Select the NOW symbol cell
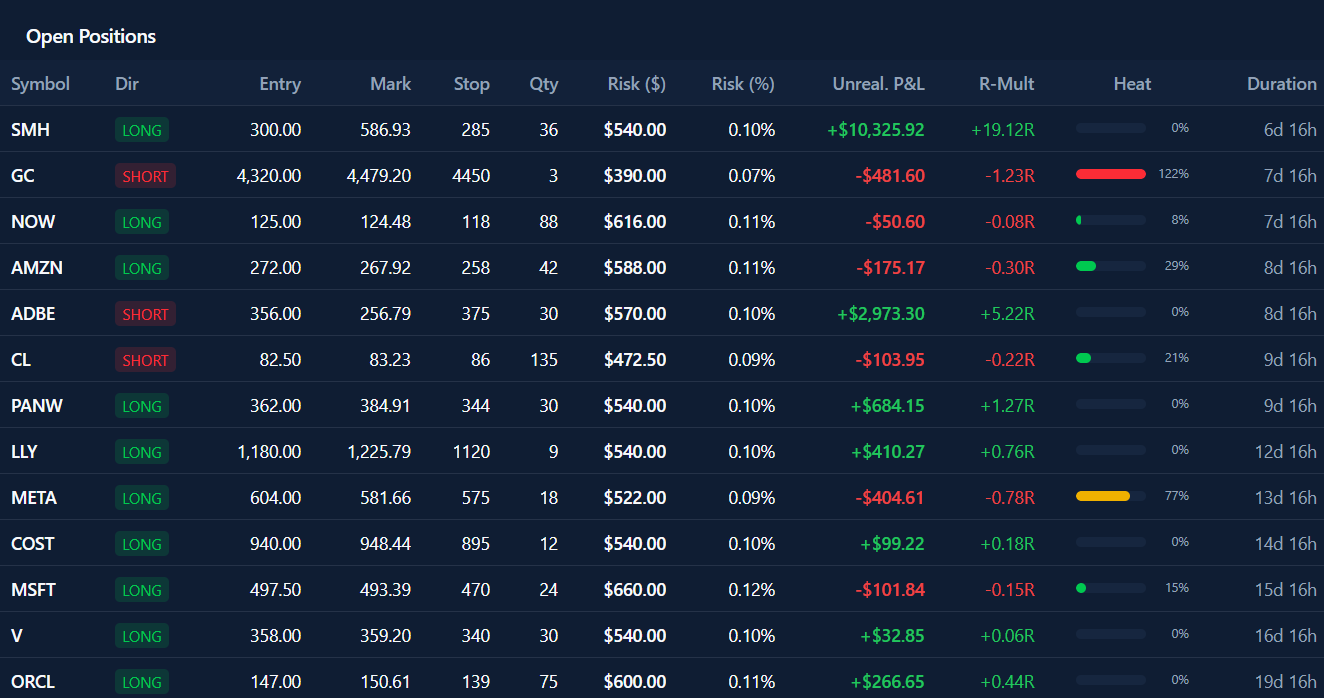Screen dimensions: 1324x698 click(33, 222)
